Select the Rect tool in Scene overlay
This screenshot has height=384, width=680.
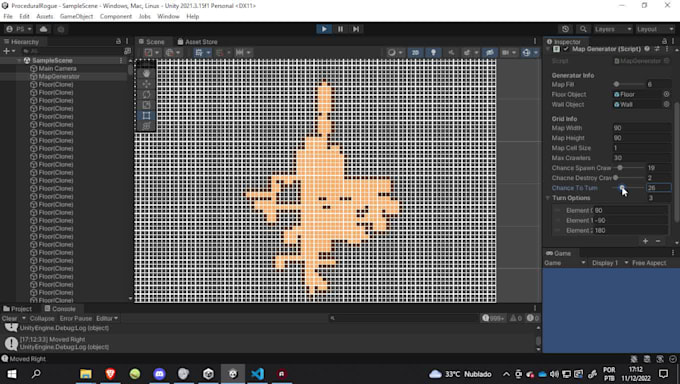pos(146,116)
